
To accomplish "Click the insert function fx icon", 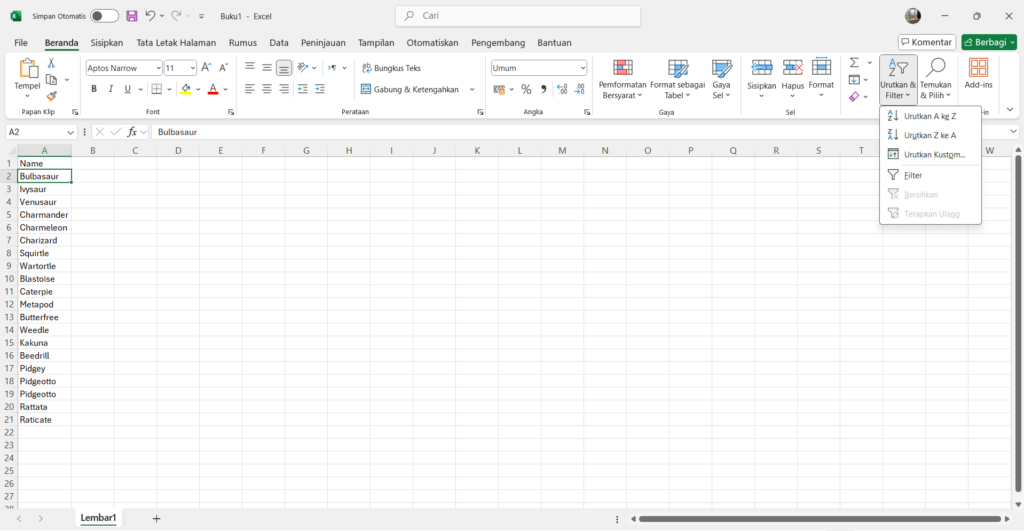I will tap(132, 132).
